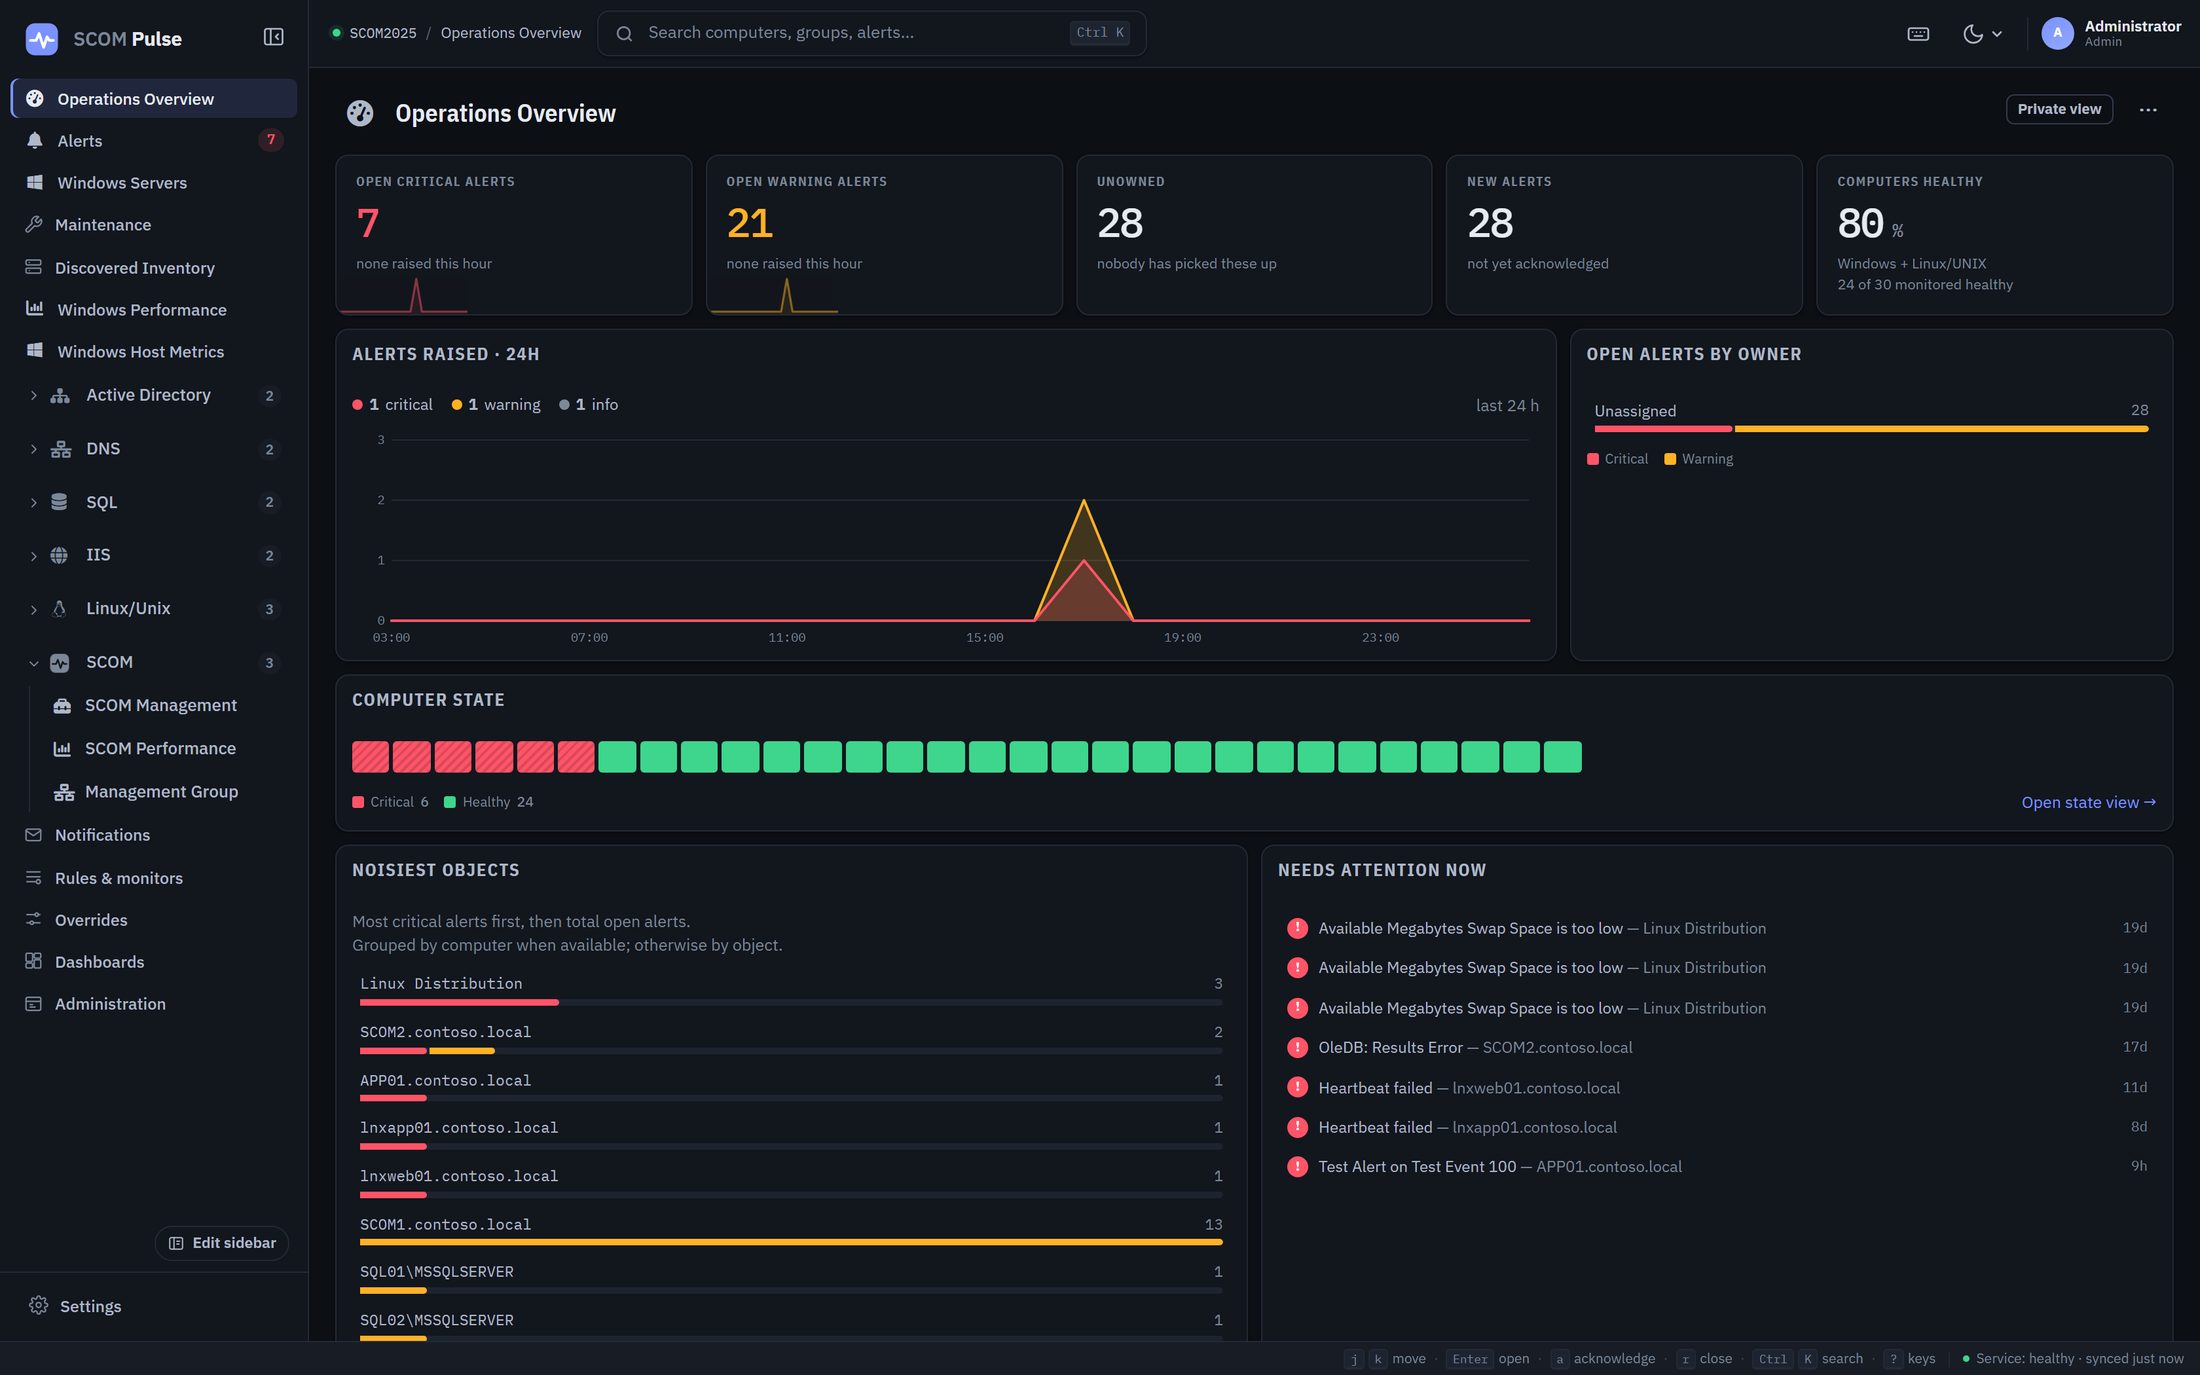Open the Alerts page label
Screen dimensions: 2200x1375
[80, 141]
